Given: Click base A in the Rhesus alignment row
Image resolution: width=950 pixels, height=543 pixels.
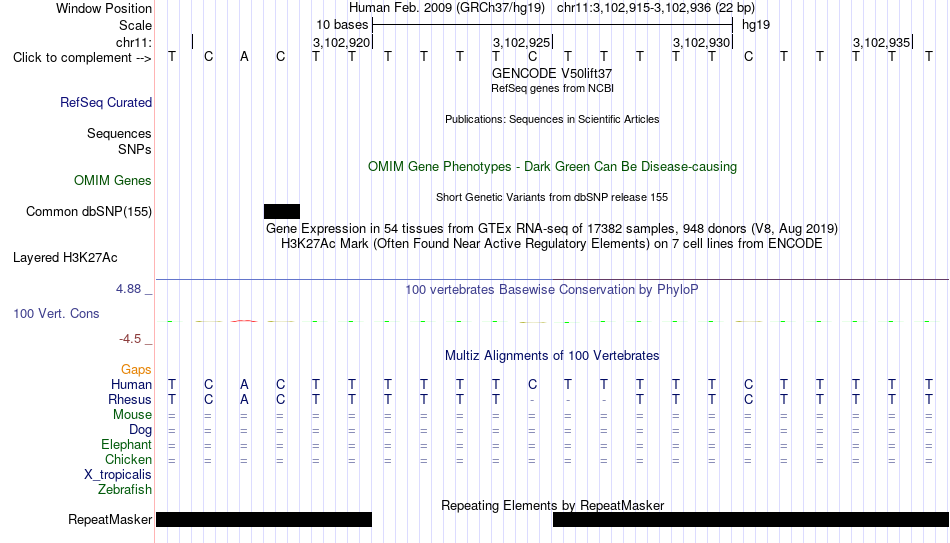Looking at the screenshot, I should (244, 399).
